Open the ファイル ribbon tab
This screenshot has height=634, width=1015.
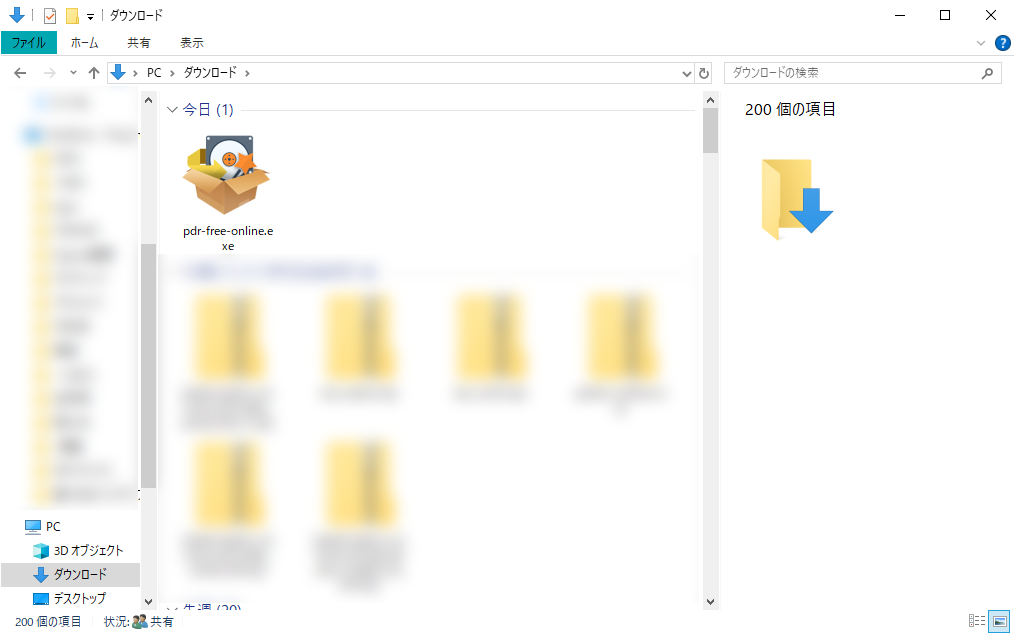pos(28,43)
